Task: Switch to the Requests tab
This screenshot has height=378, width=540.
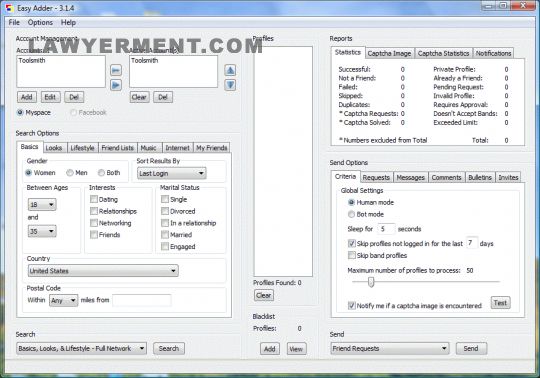Action: point(376,177)
